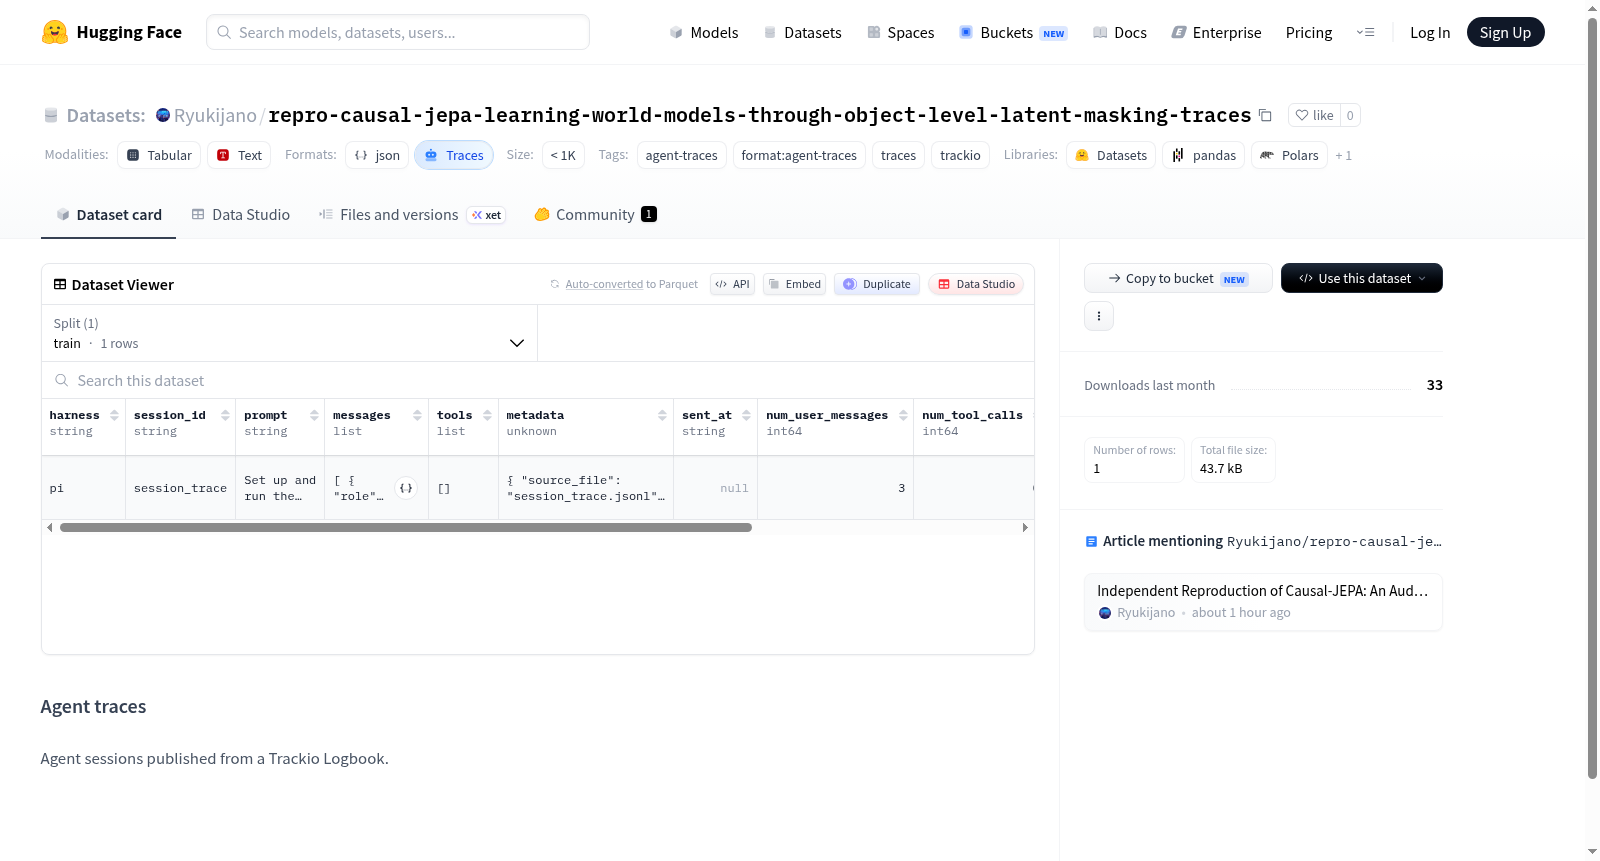Click the right scroll arrow of table
Screen dimensions: 1600x861
pyautogui.click(x=1025, y=527)
